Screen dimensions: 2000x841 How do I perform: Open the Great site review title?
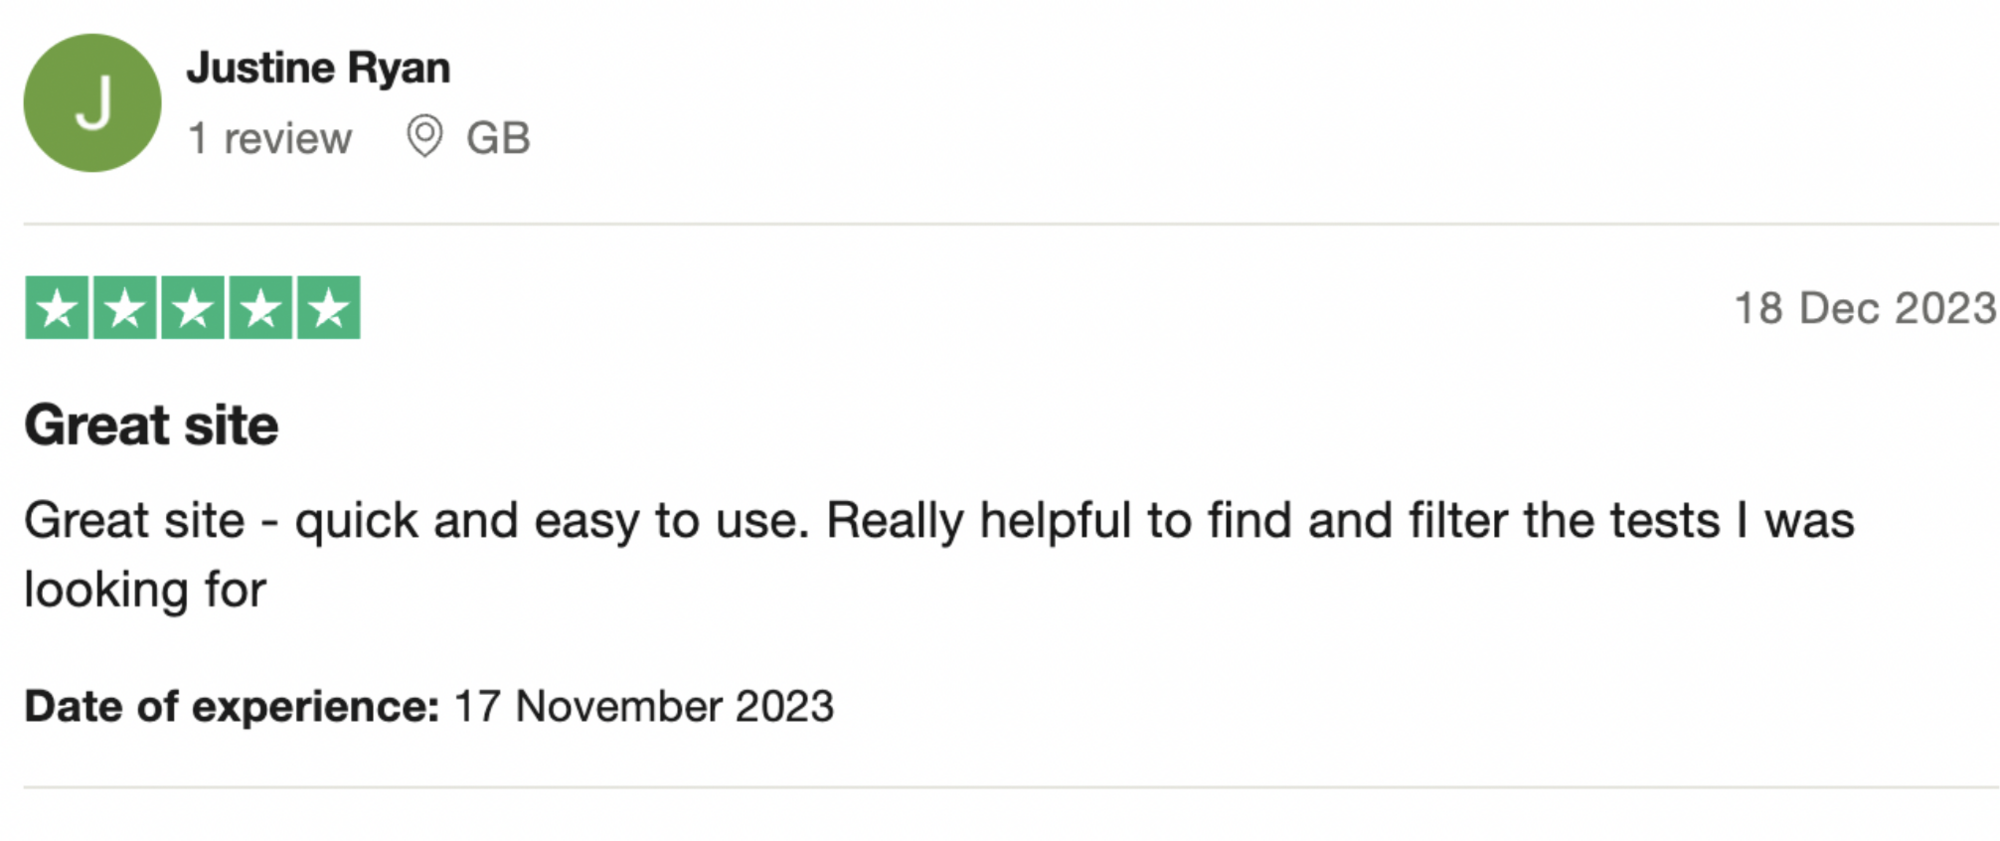[x=151, y=425]
